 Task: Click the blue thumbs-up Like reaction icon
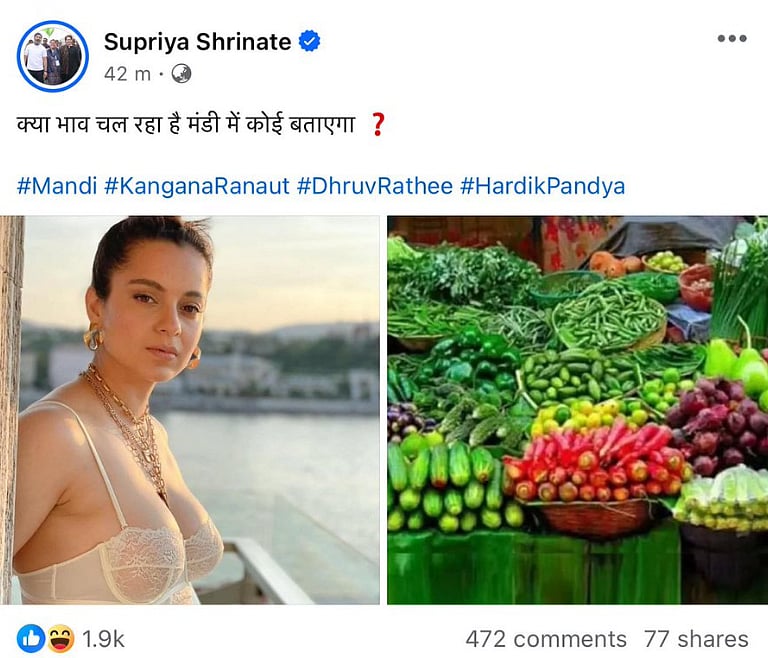click(30, 638)
